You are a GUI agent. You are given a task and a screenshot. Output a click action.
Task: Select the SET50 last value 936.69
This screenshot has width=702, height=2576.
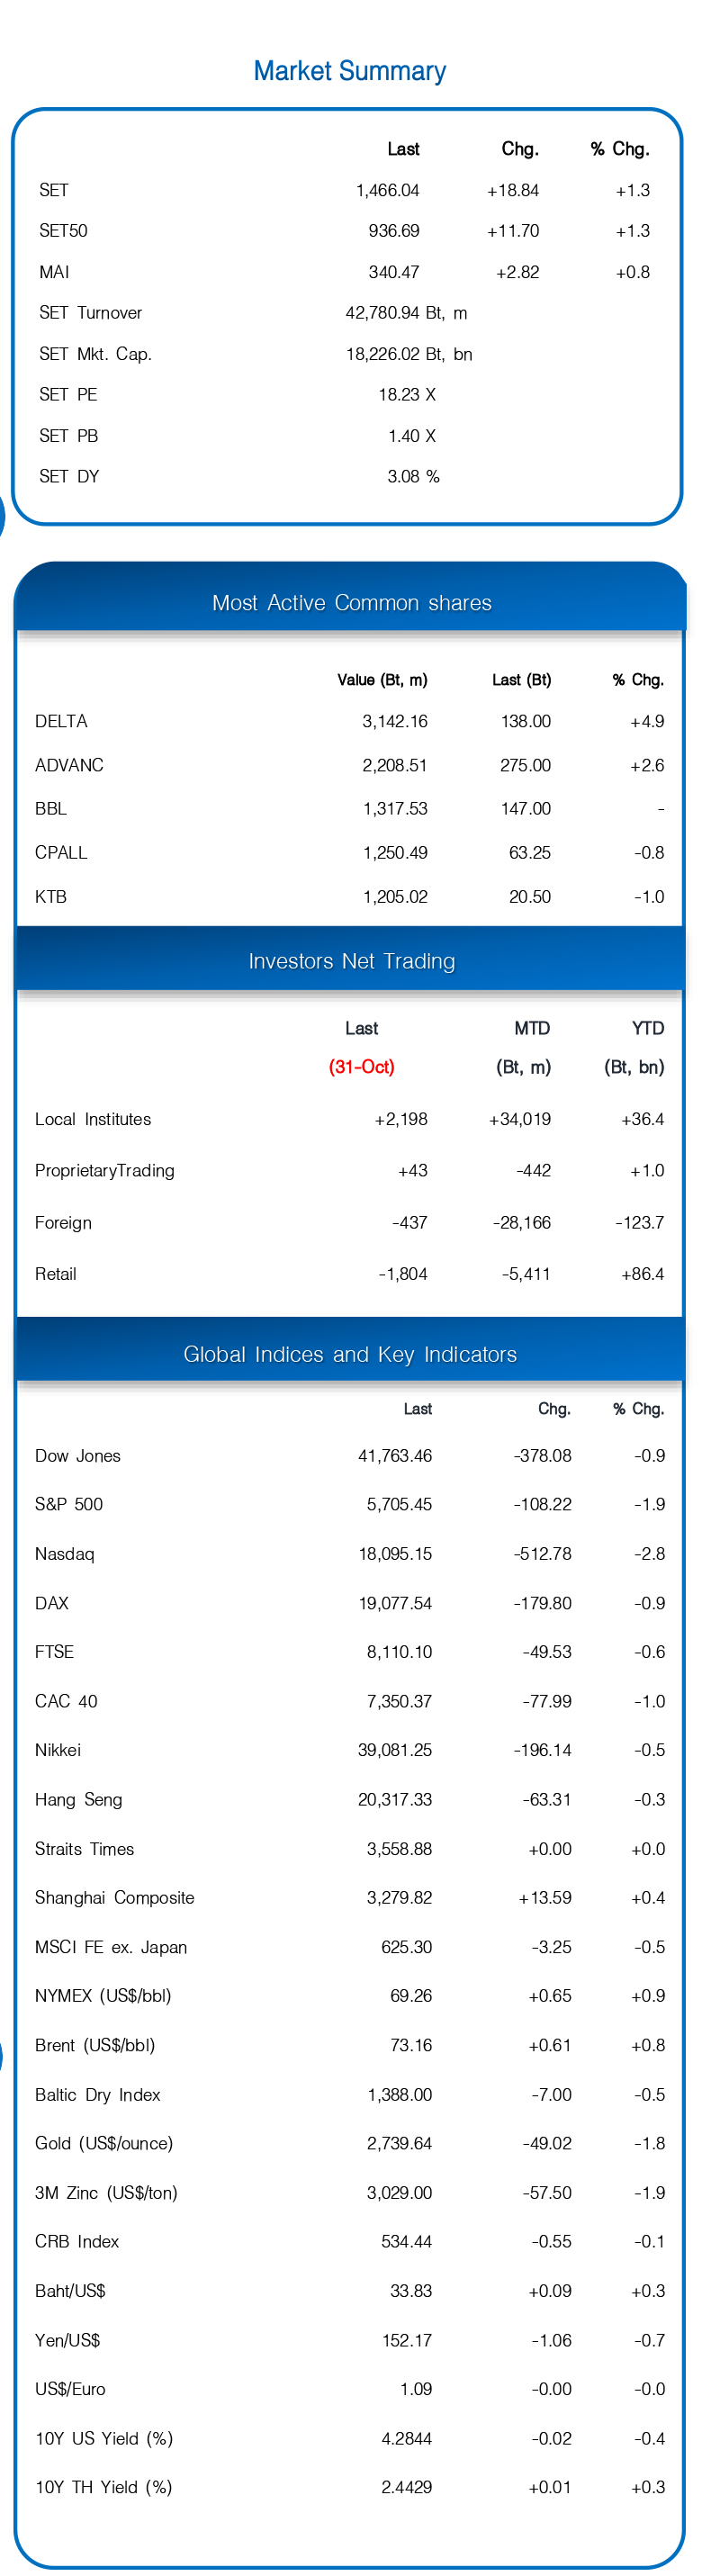tap(394, 231)
